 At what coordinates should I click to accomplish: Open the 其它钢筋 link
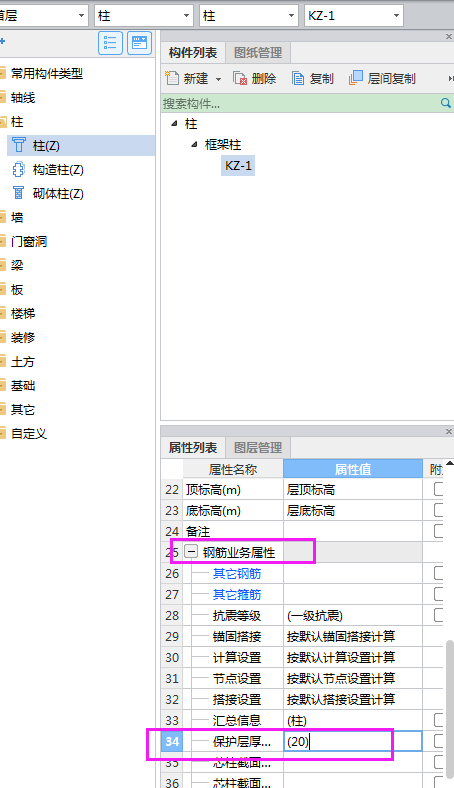click(237, 573)
